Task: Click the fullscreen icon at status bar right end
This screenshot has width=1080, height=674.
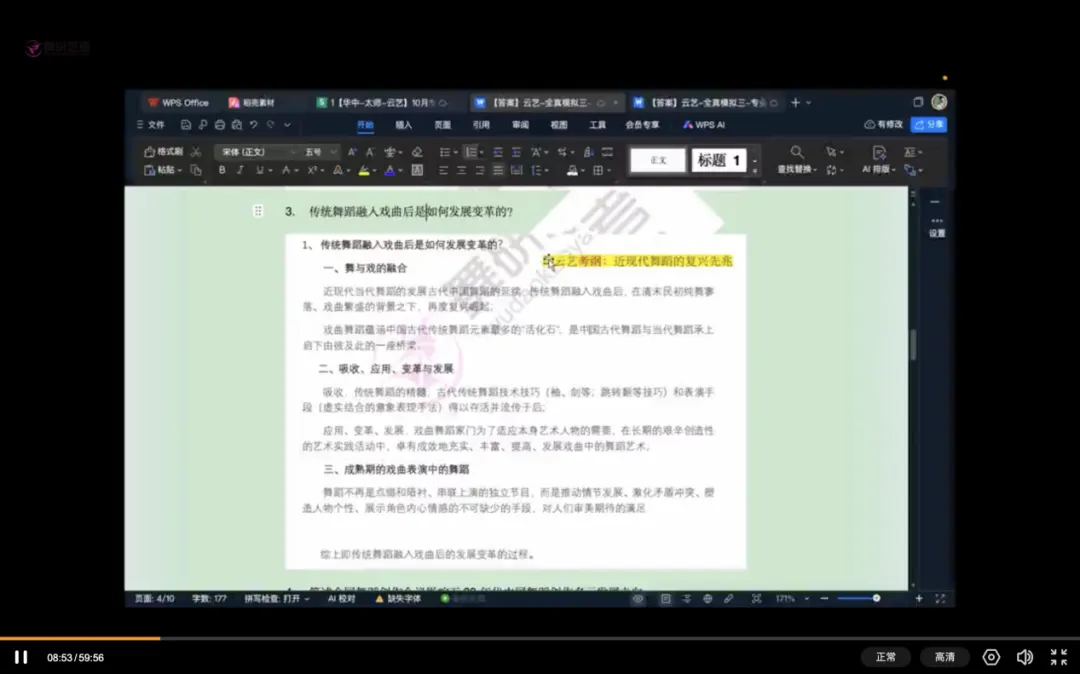Action: 940,599
